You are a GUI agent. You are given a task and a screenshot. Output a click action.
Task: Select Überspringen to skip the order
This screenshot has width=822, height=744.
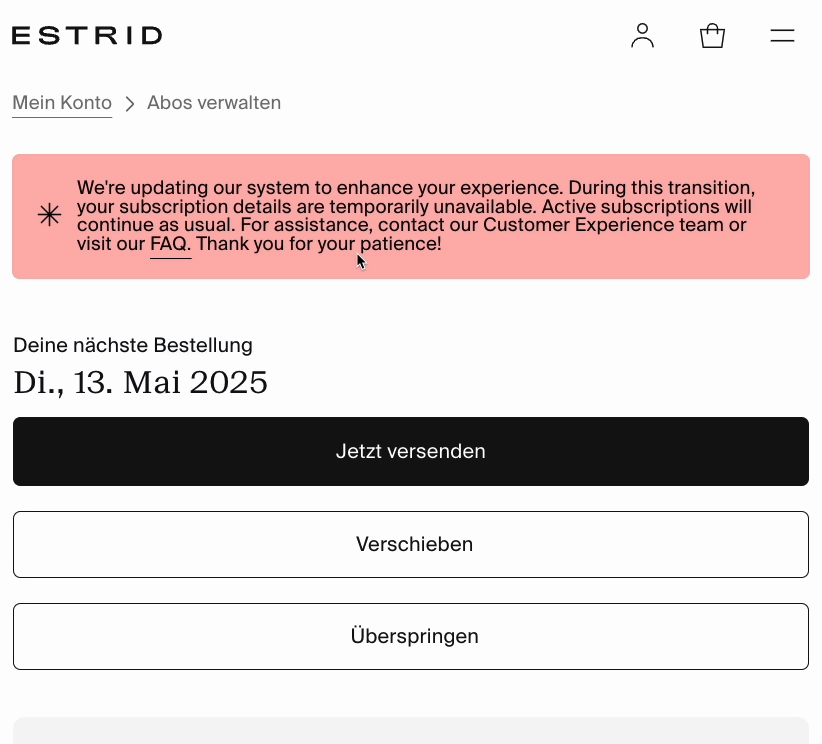[x=411, y=636]
